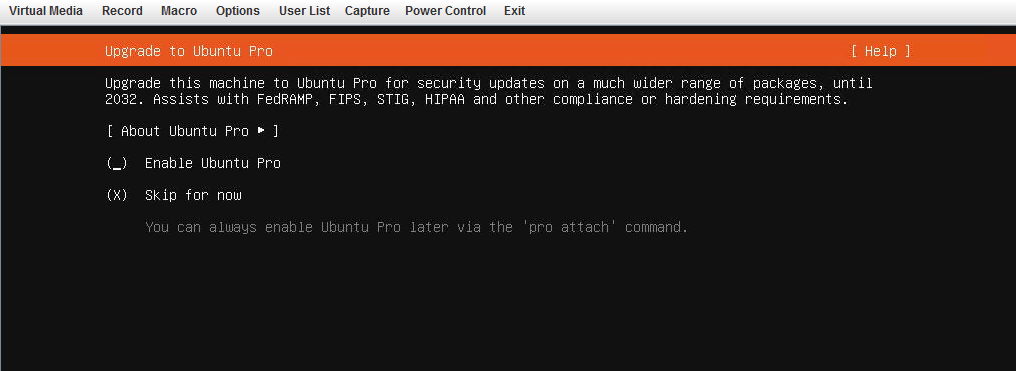Click the FedRAMP, FIPS, STIG description paragraph
1016x371 pixels.
(x=489, y=91)
